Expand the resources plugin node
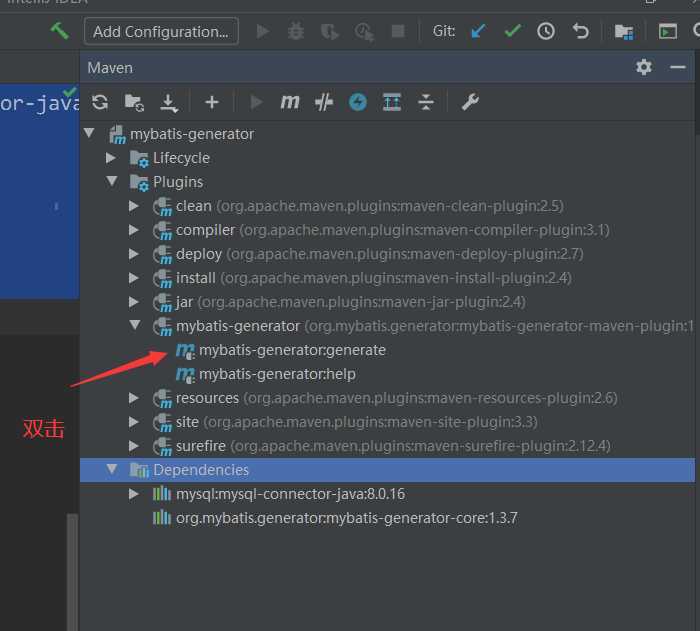The image size is (700, 631). (x=133, y=397)
